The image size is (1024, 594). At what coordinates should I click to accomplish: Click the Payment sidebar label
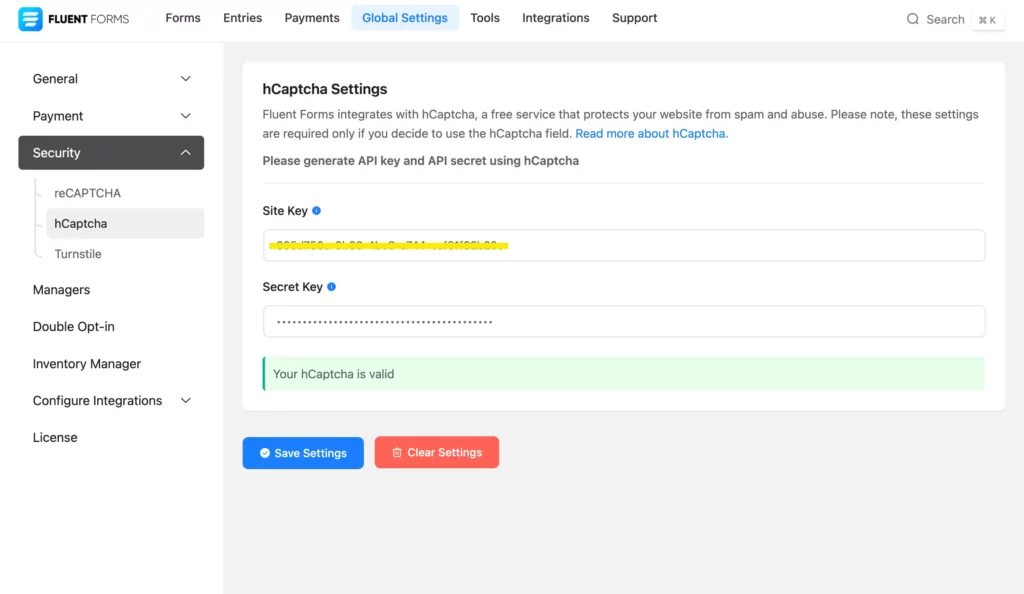click(x=58, y=116)
